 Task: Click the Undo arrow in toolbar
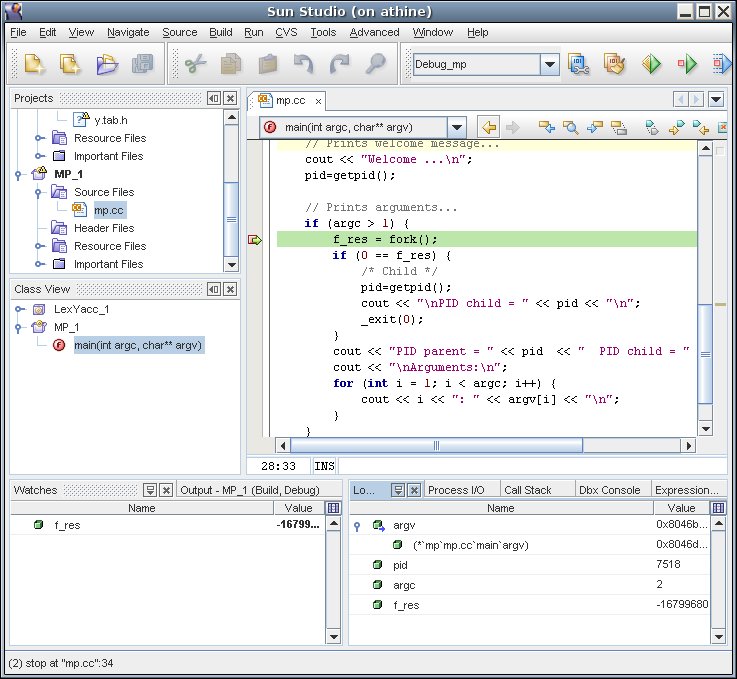(304, 65)
